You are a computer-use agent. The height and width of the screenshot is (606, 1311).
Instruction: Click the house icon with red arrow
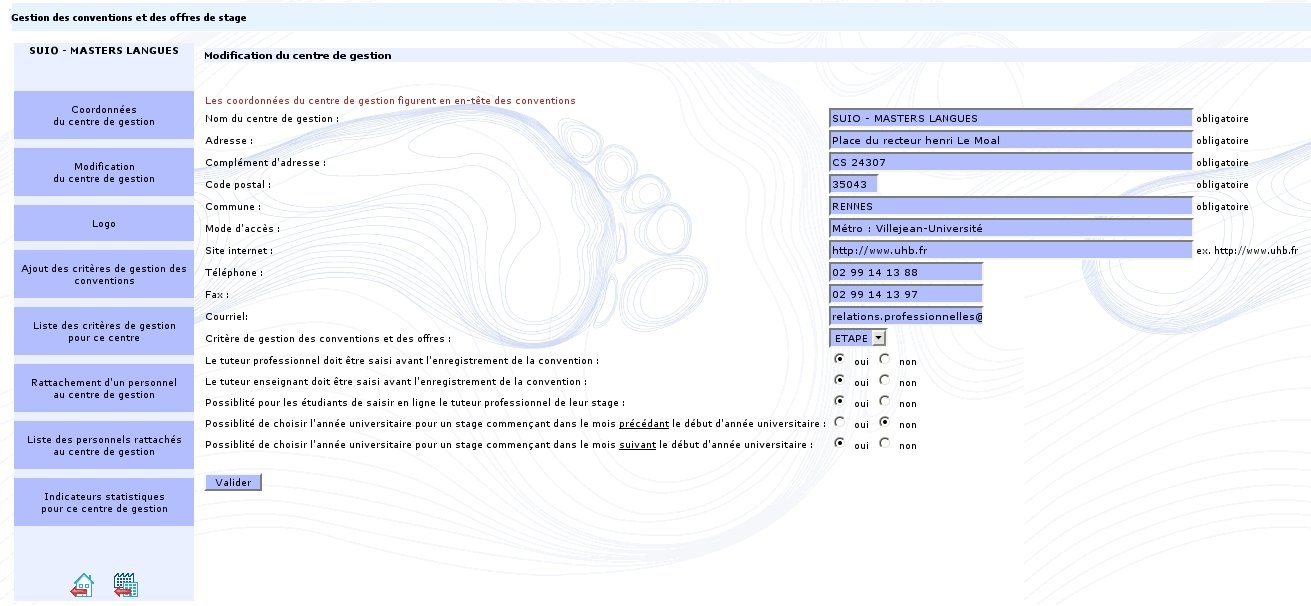tap(82, 585)
